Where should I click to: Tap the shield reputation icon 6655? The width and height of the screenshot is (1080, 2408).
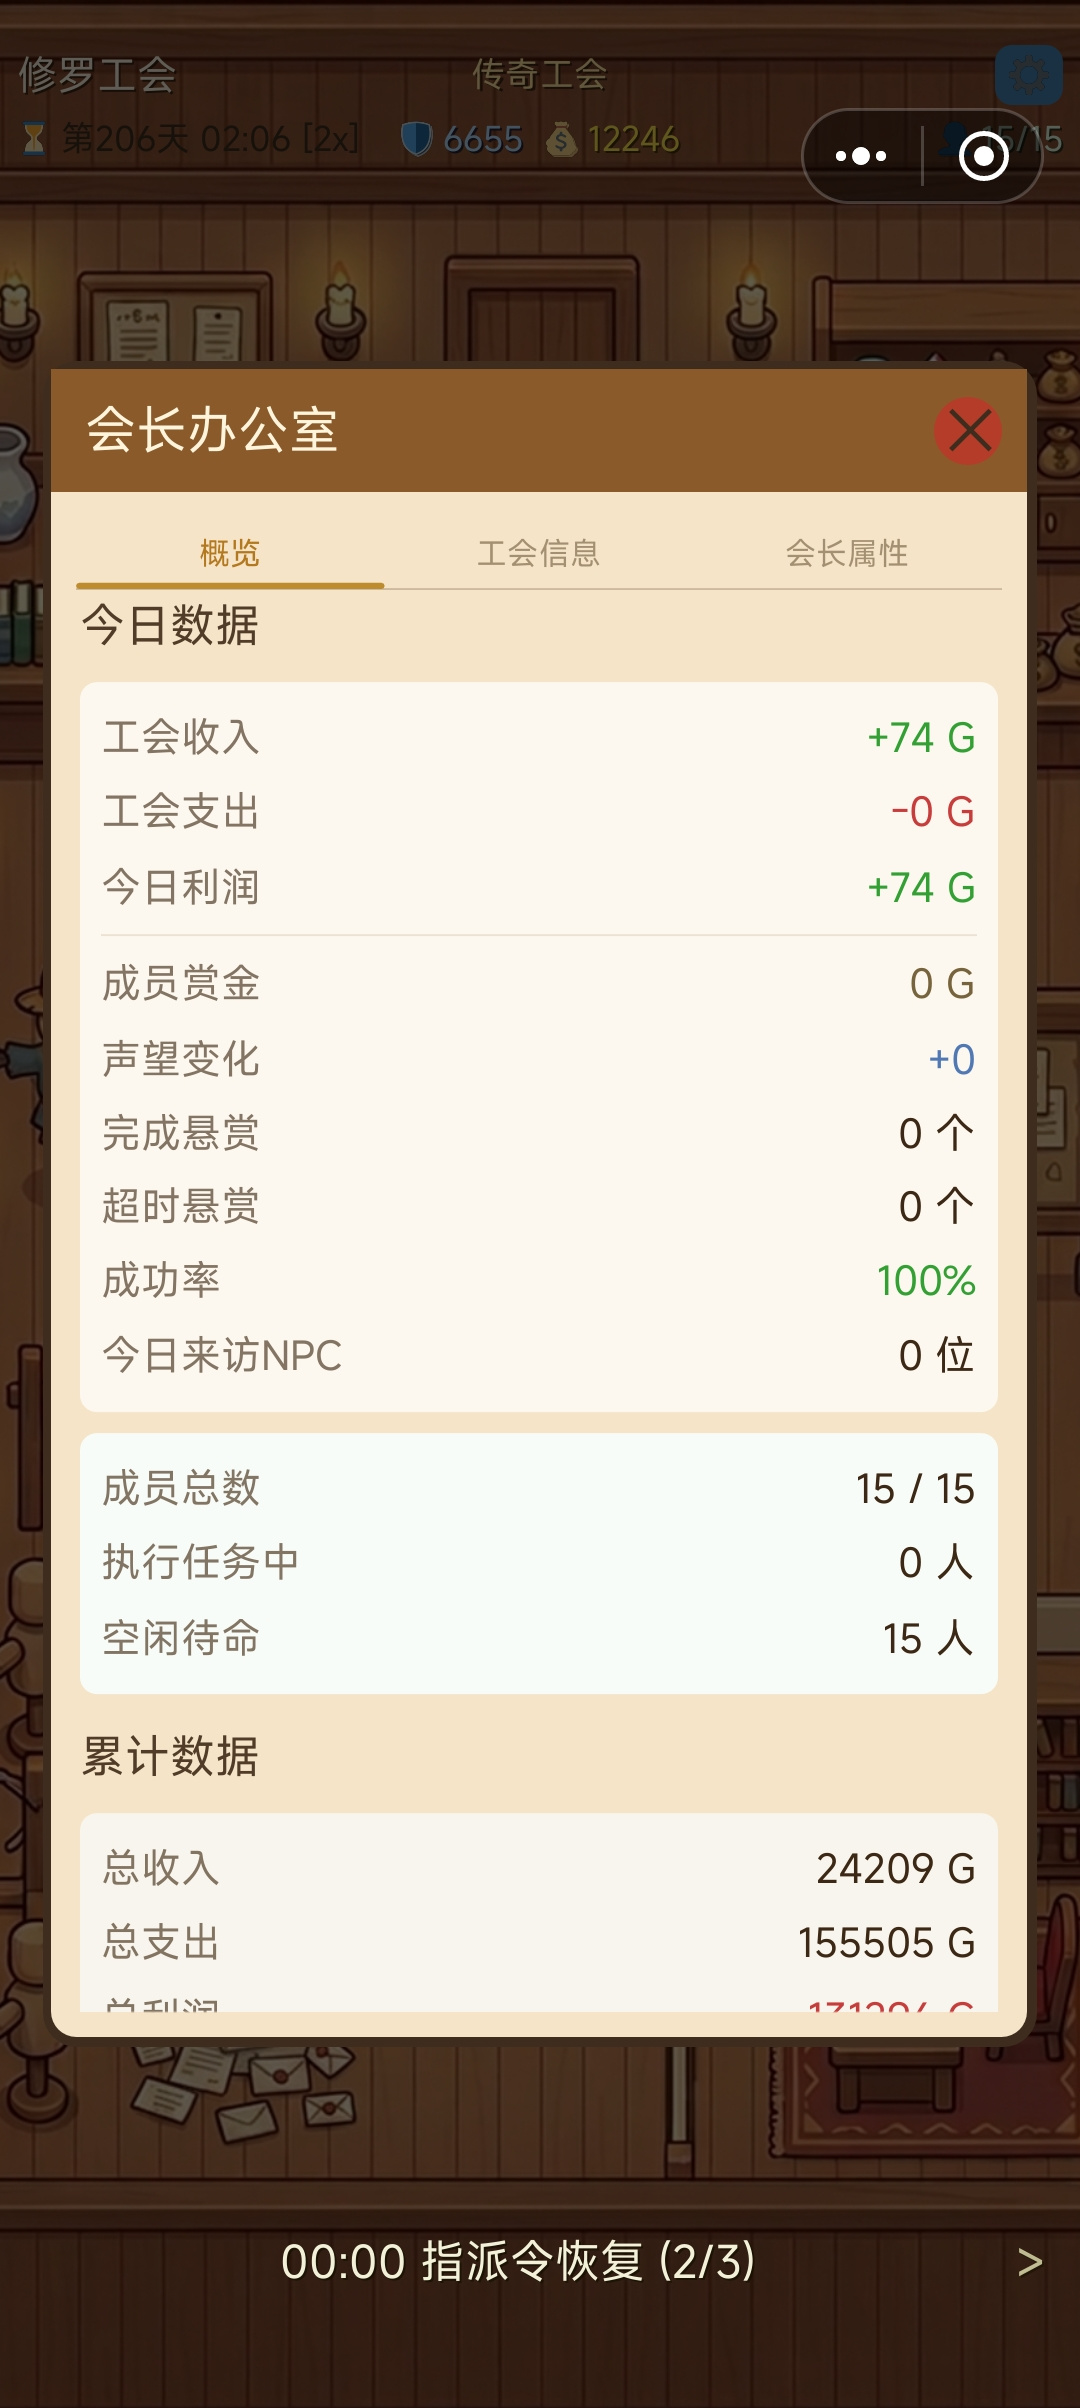tap(416, 139)
